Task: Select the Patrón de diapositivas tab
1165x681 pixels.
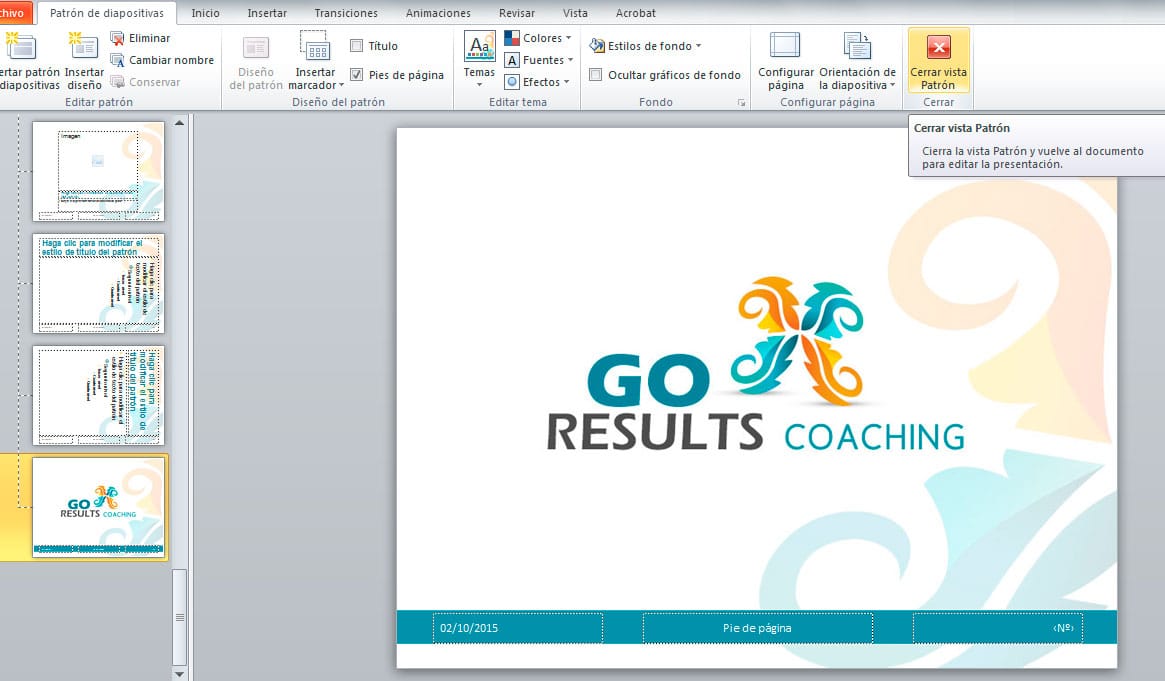Action: (x=107, y=13)
